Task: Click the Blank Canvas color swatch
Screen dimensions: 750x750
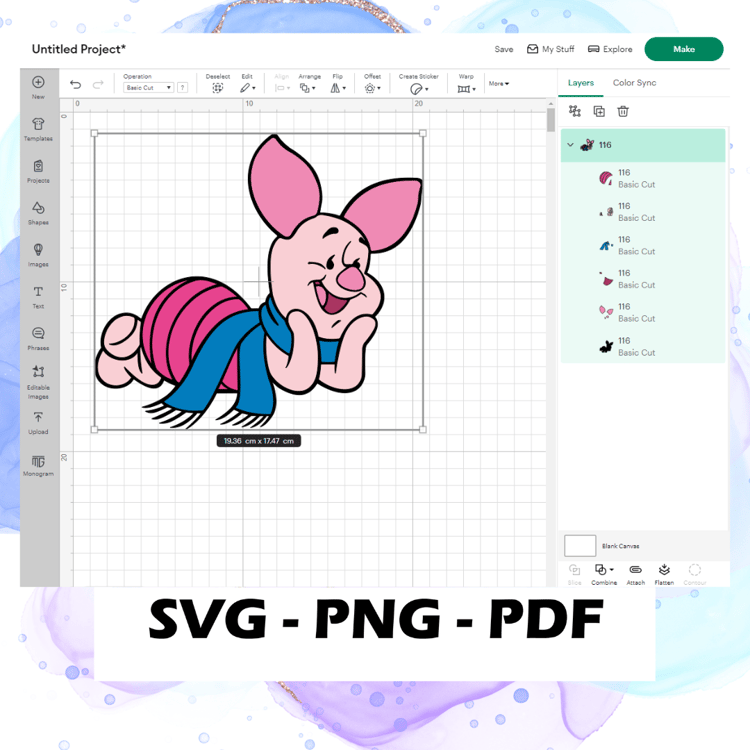Action: (580, 546)
